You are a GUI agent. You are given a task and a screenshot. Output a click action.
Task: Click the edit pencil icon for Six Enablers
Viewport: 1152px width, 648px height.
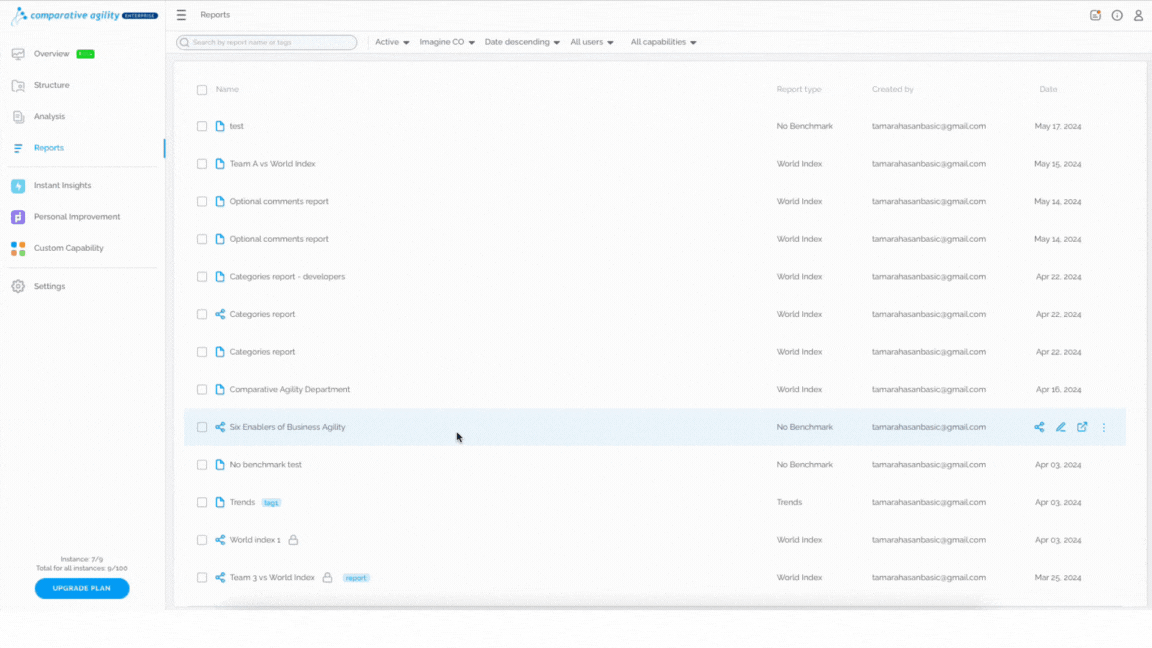(1060, 427)
